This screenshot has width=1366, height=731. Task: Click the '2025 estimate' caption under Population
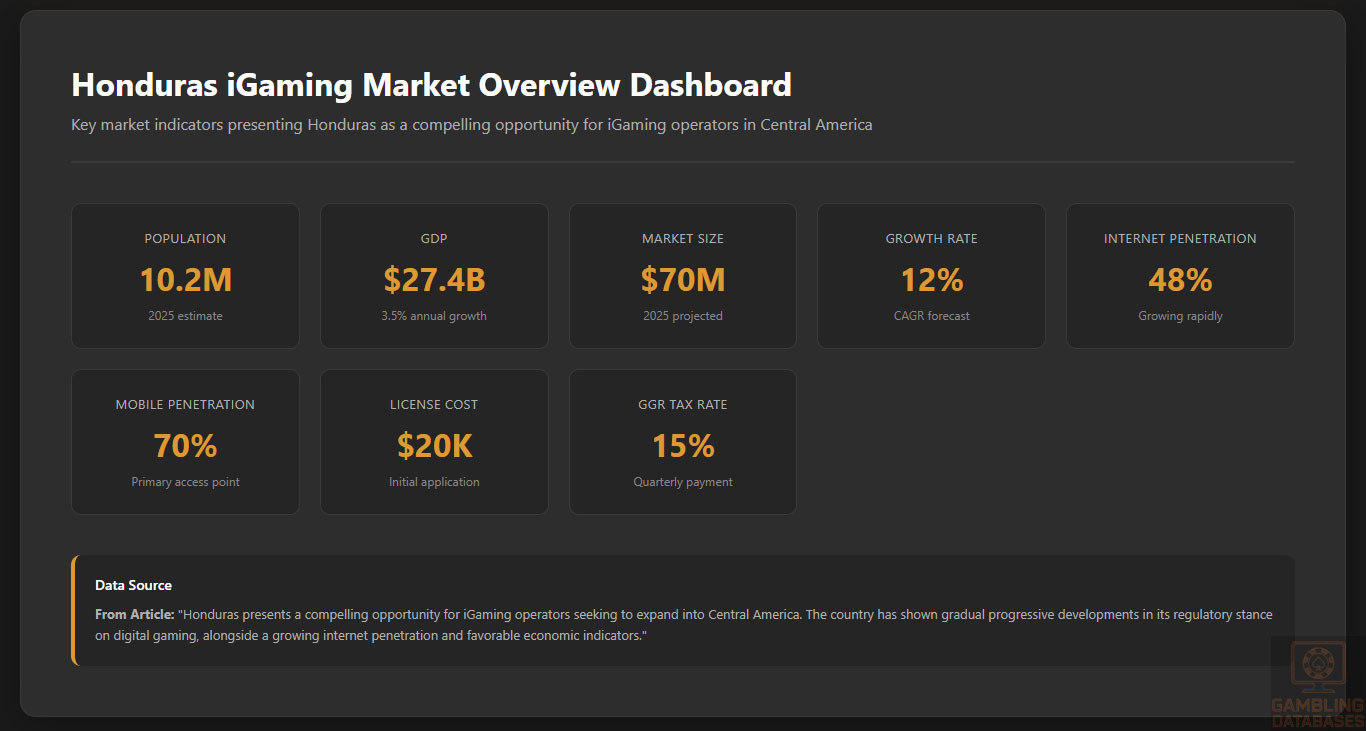pos(185,316)
